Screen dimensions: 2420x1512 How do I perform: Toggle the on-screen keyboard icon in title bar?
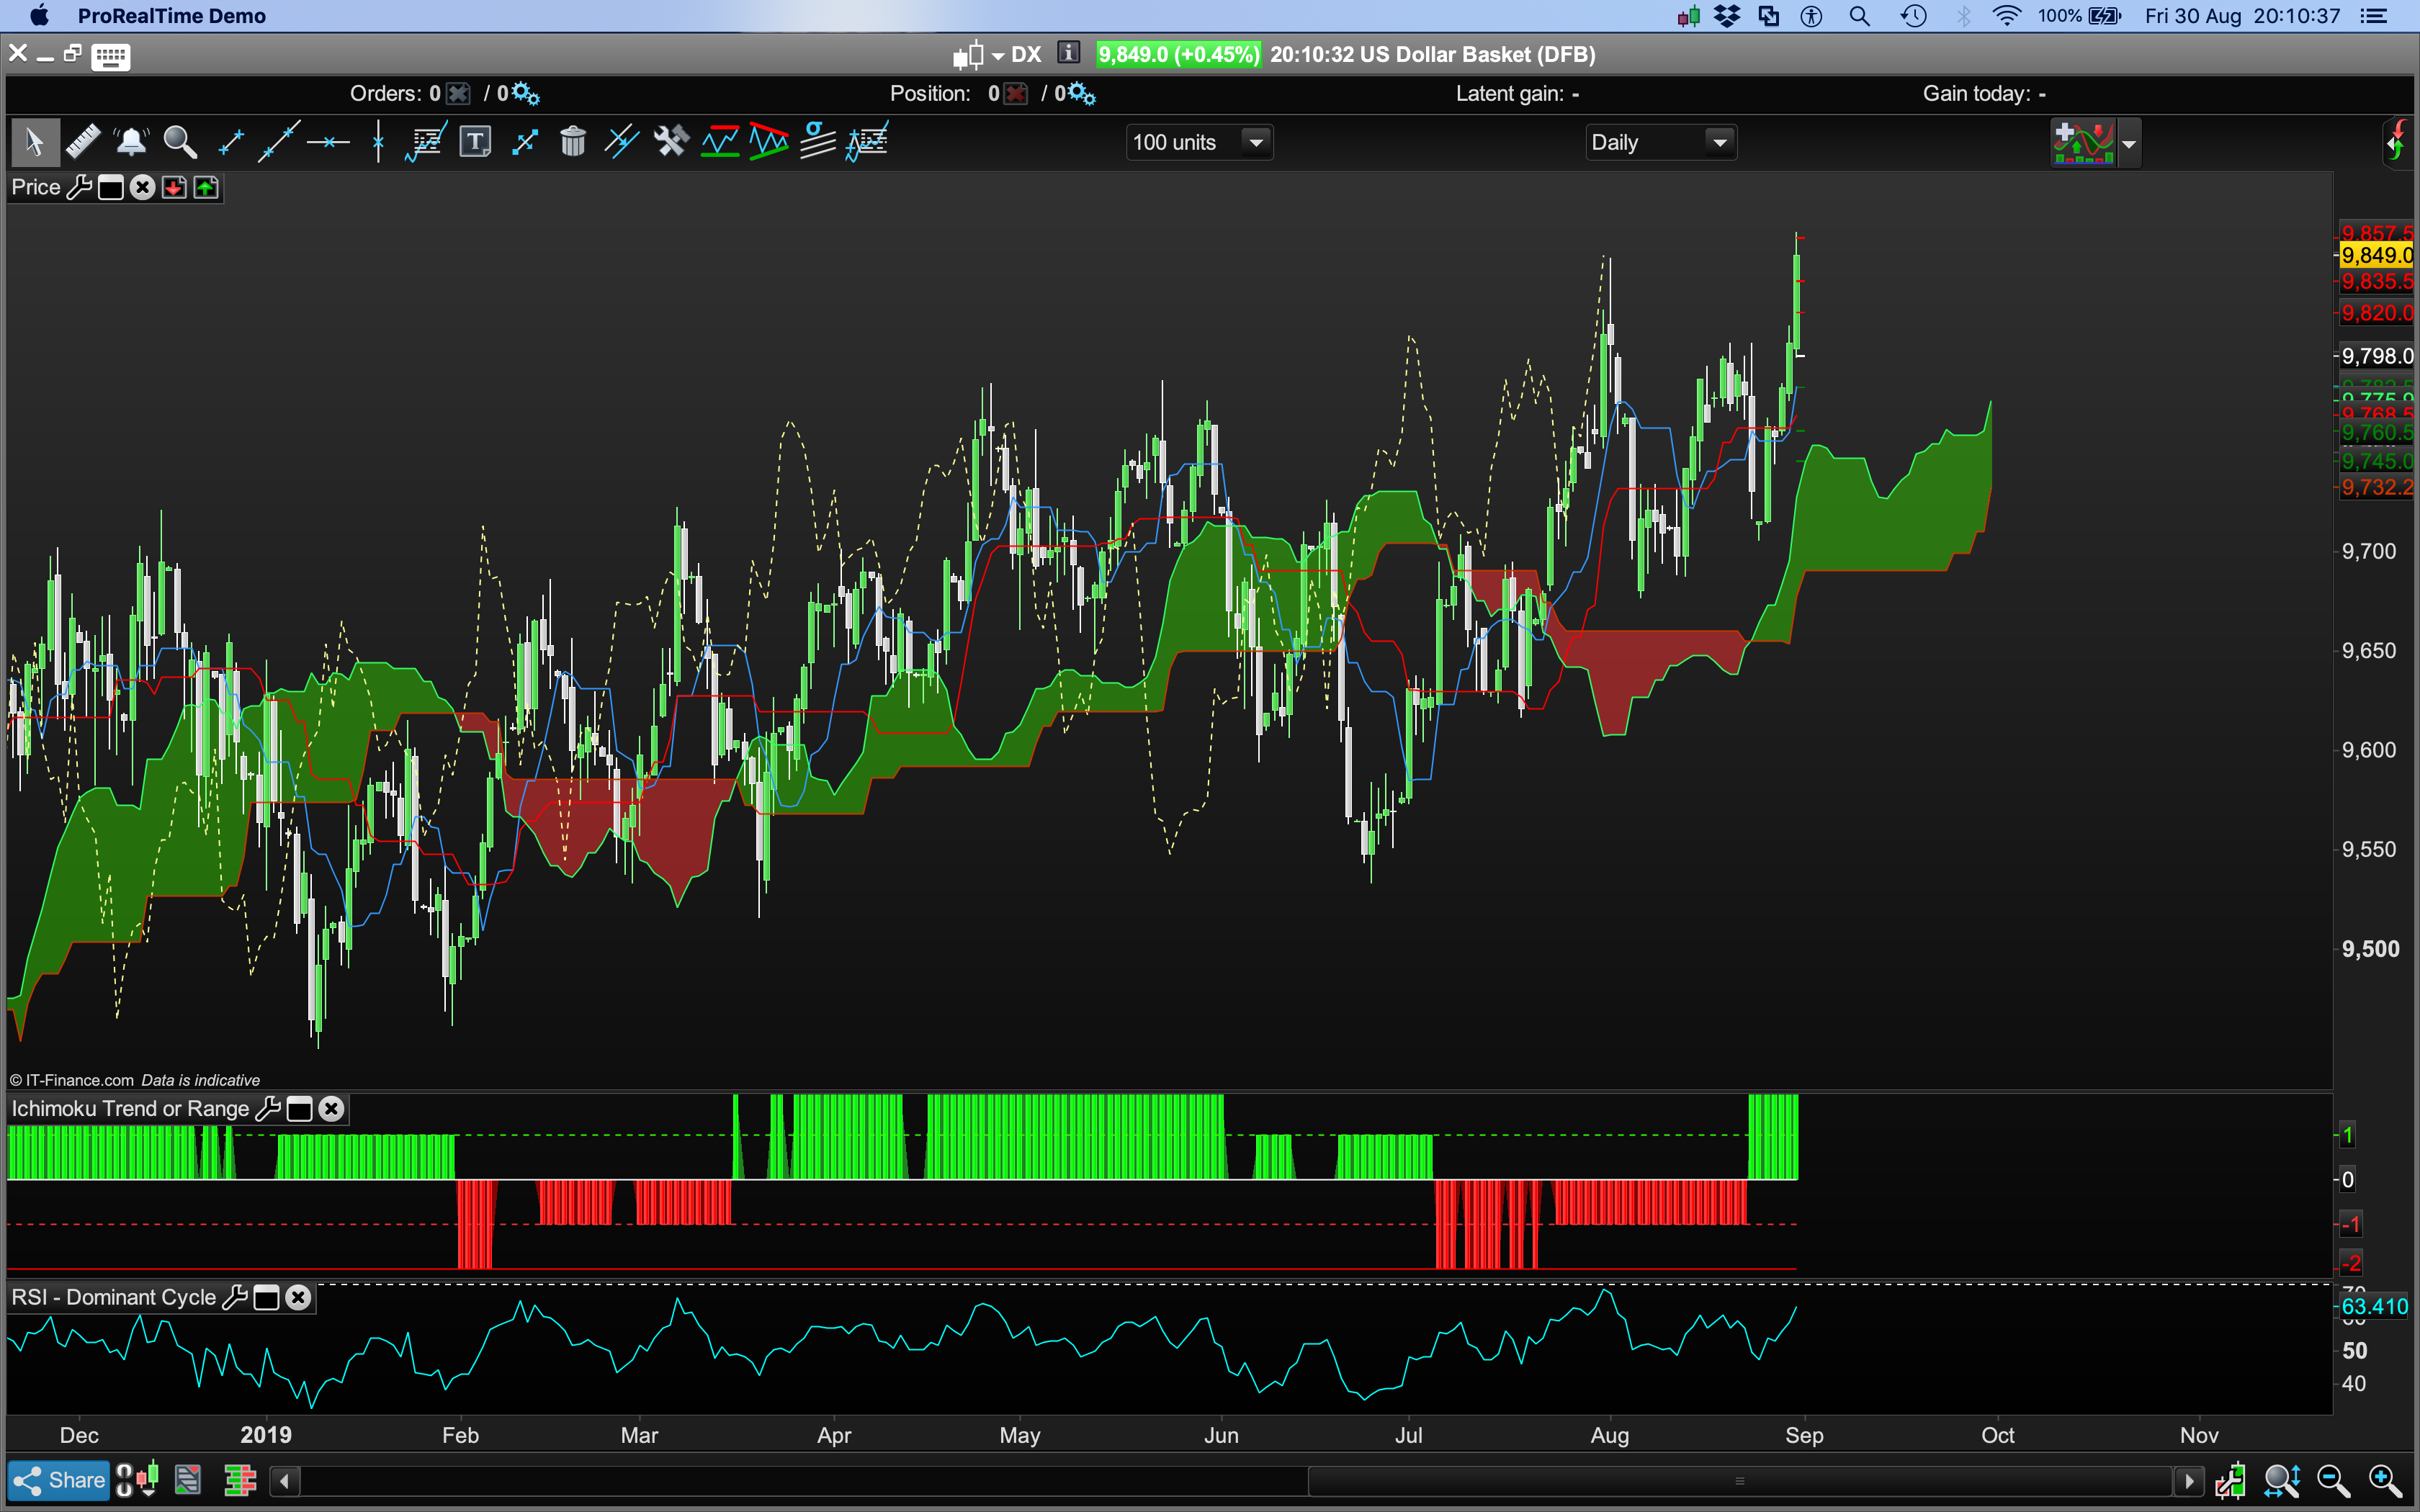110,56
